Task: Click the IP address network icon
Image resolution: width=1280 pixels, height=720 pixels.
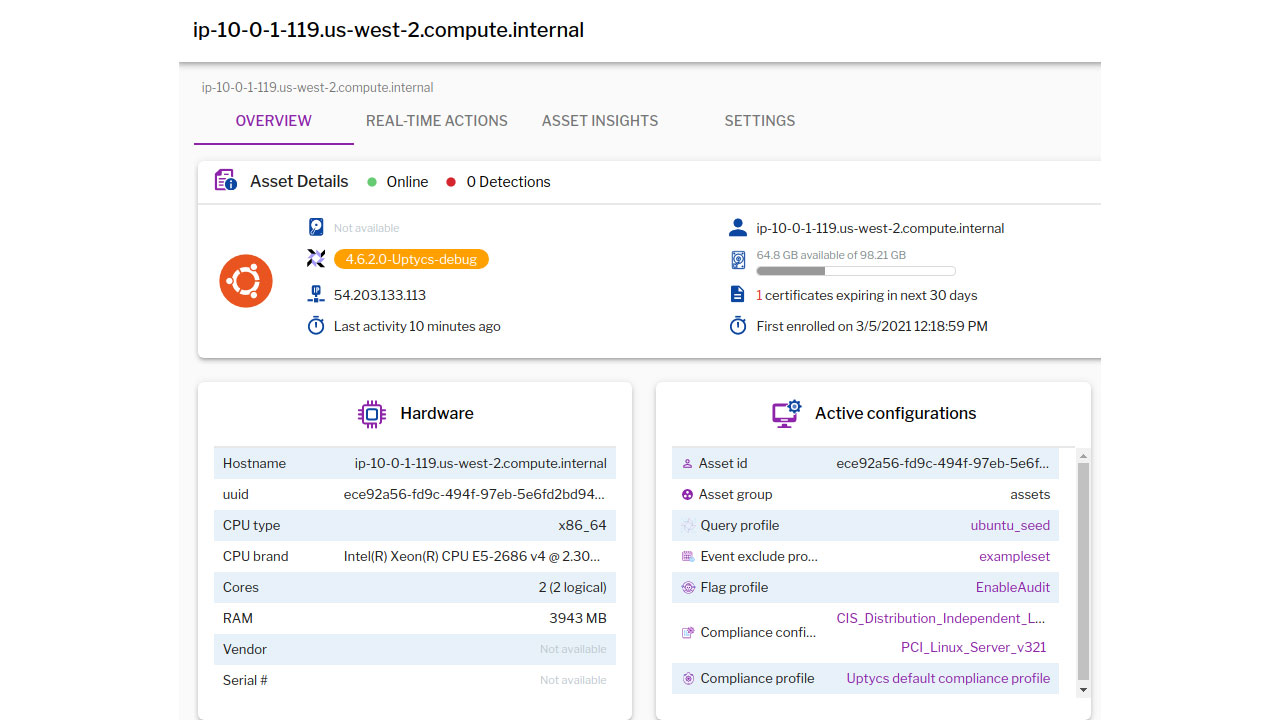Action: coord(316,295)
